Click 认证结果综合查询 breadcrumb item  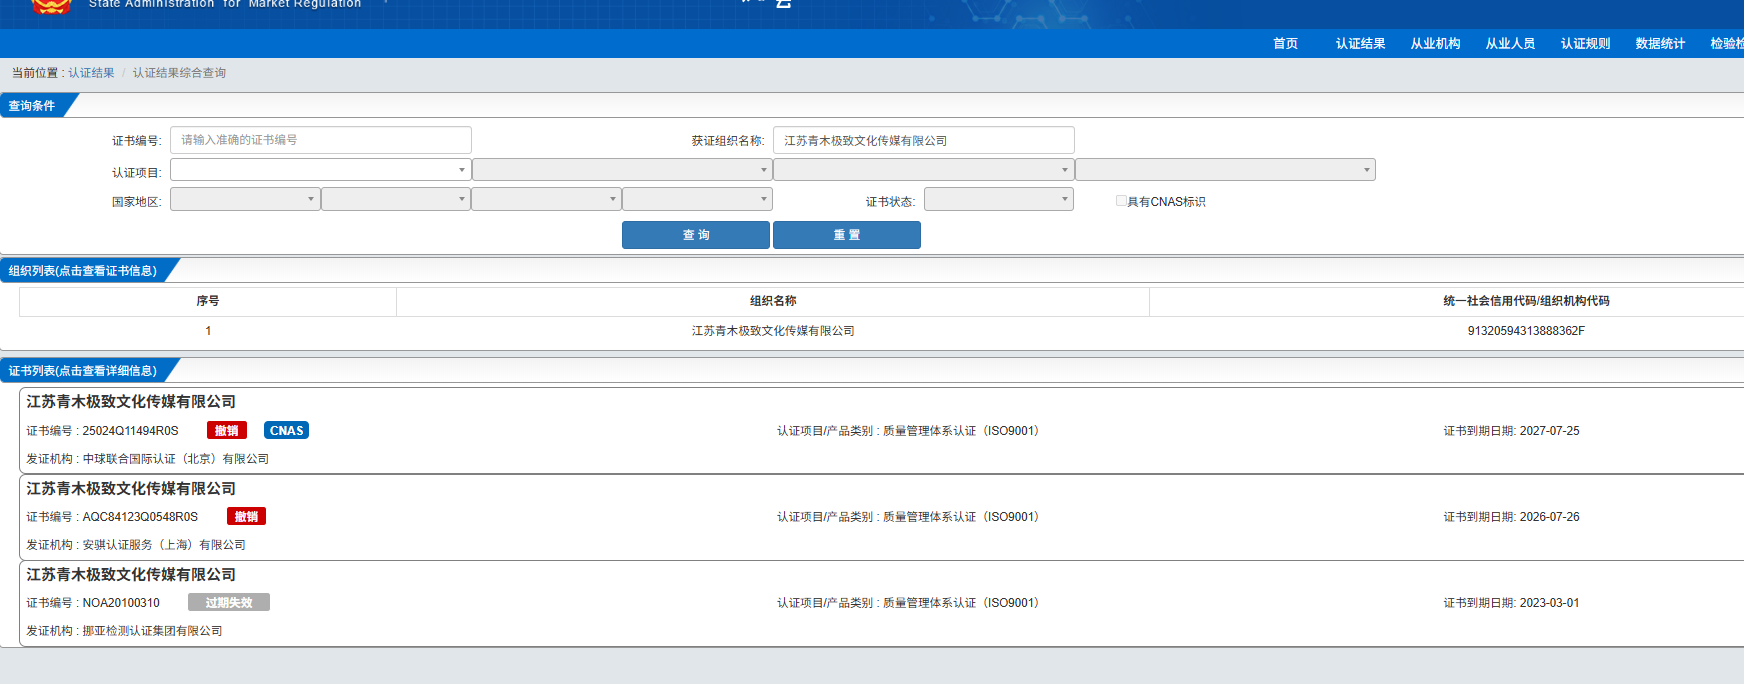coord(179,73)
